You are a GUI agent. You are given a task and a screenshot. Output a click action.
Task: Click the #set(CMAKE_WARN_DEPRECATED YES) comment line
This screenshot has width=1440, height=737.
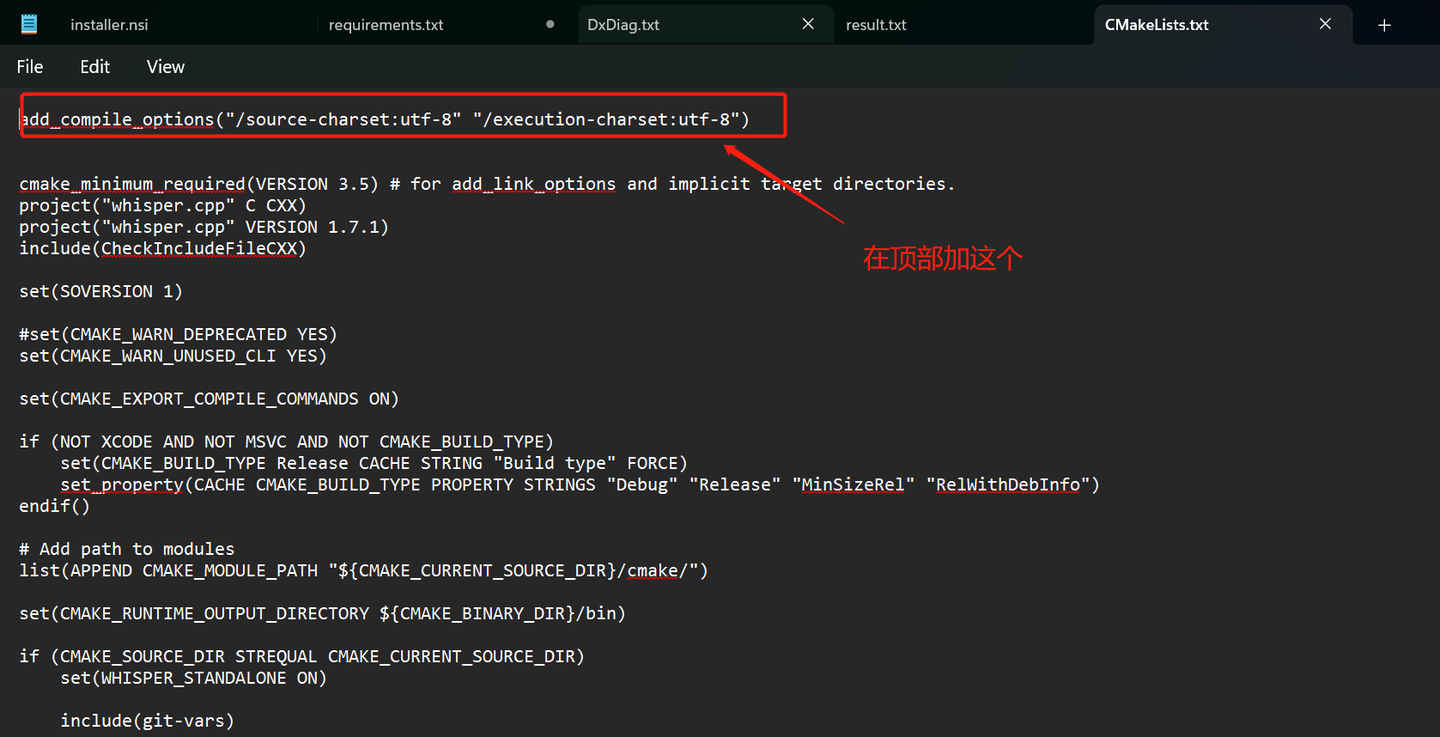point(178,334)
